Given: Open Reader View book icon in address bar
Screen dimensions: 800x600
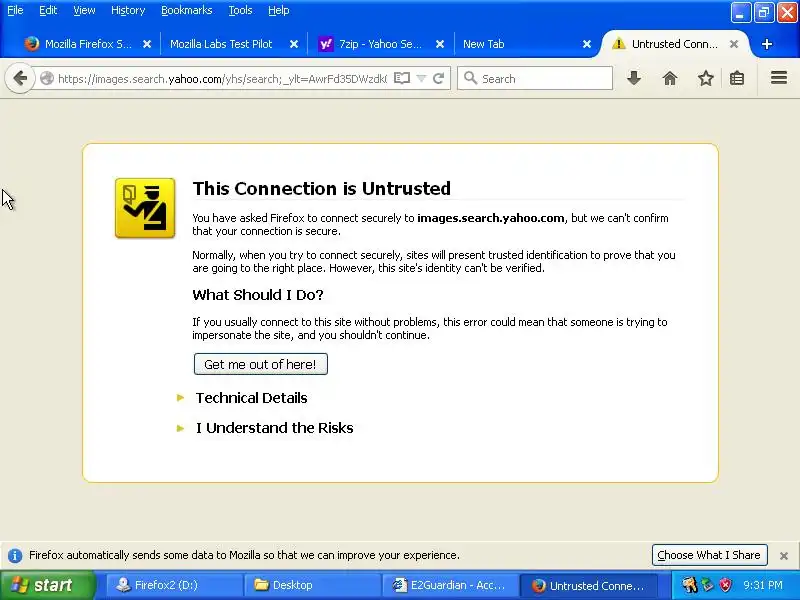Looking at the screenshot, I should click(402, 79).
